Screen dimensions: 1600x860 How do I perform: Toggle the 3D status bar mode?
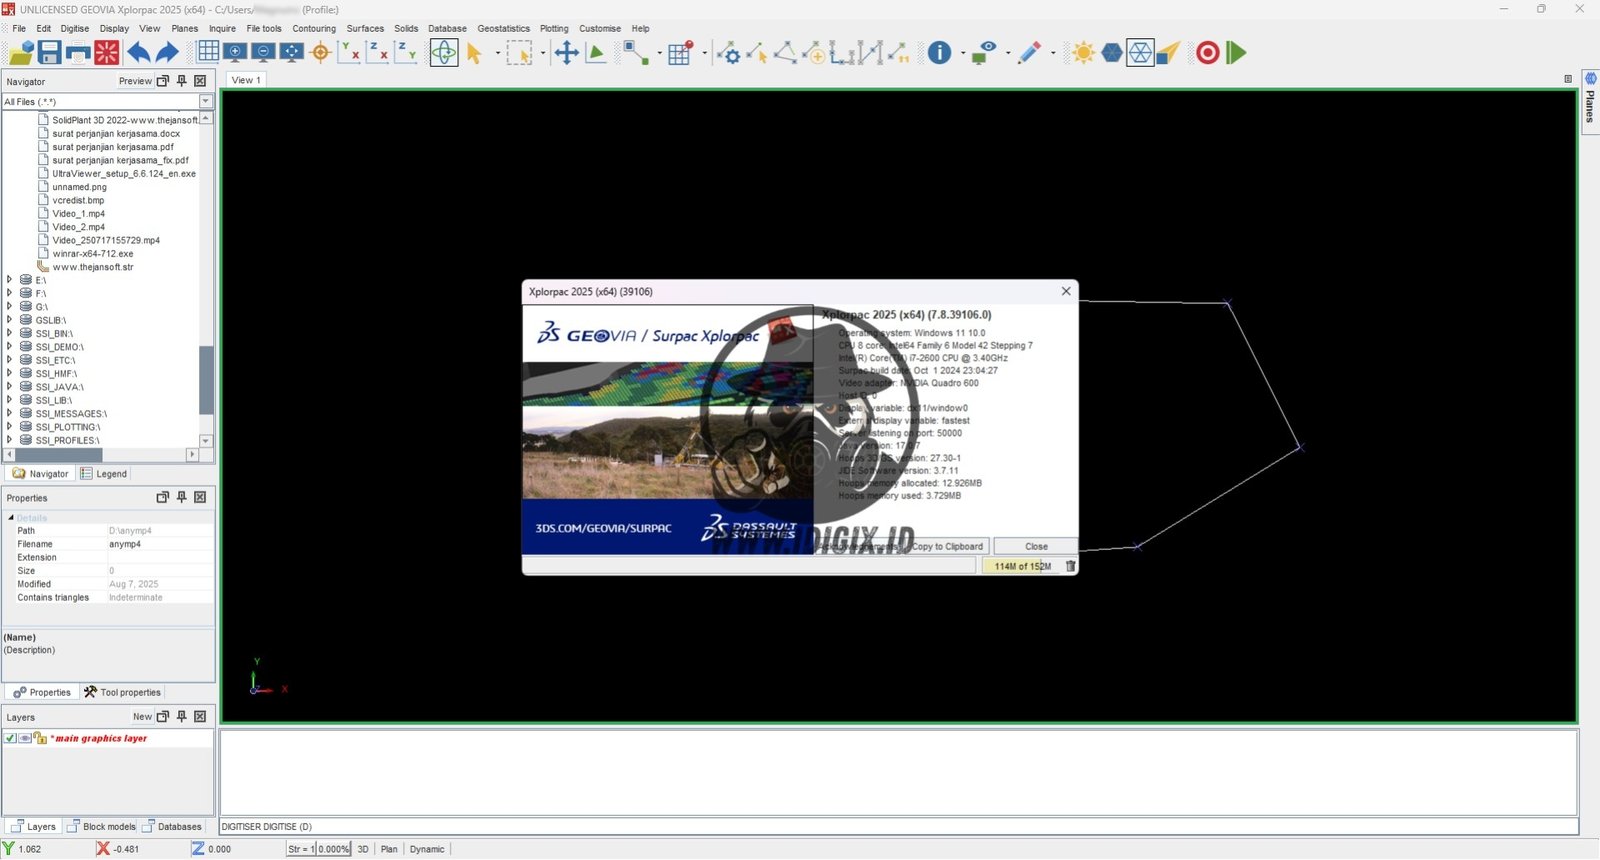[363, 849]
